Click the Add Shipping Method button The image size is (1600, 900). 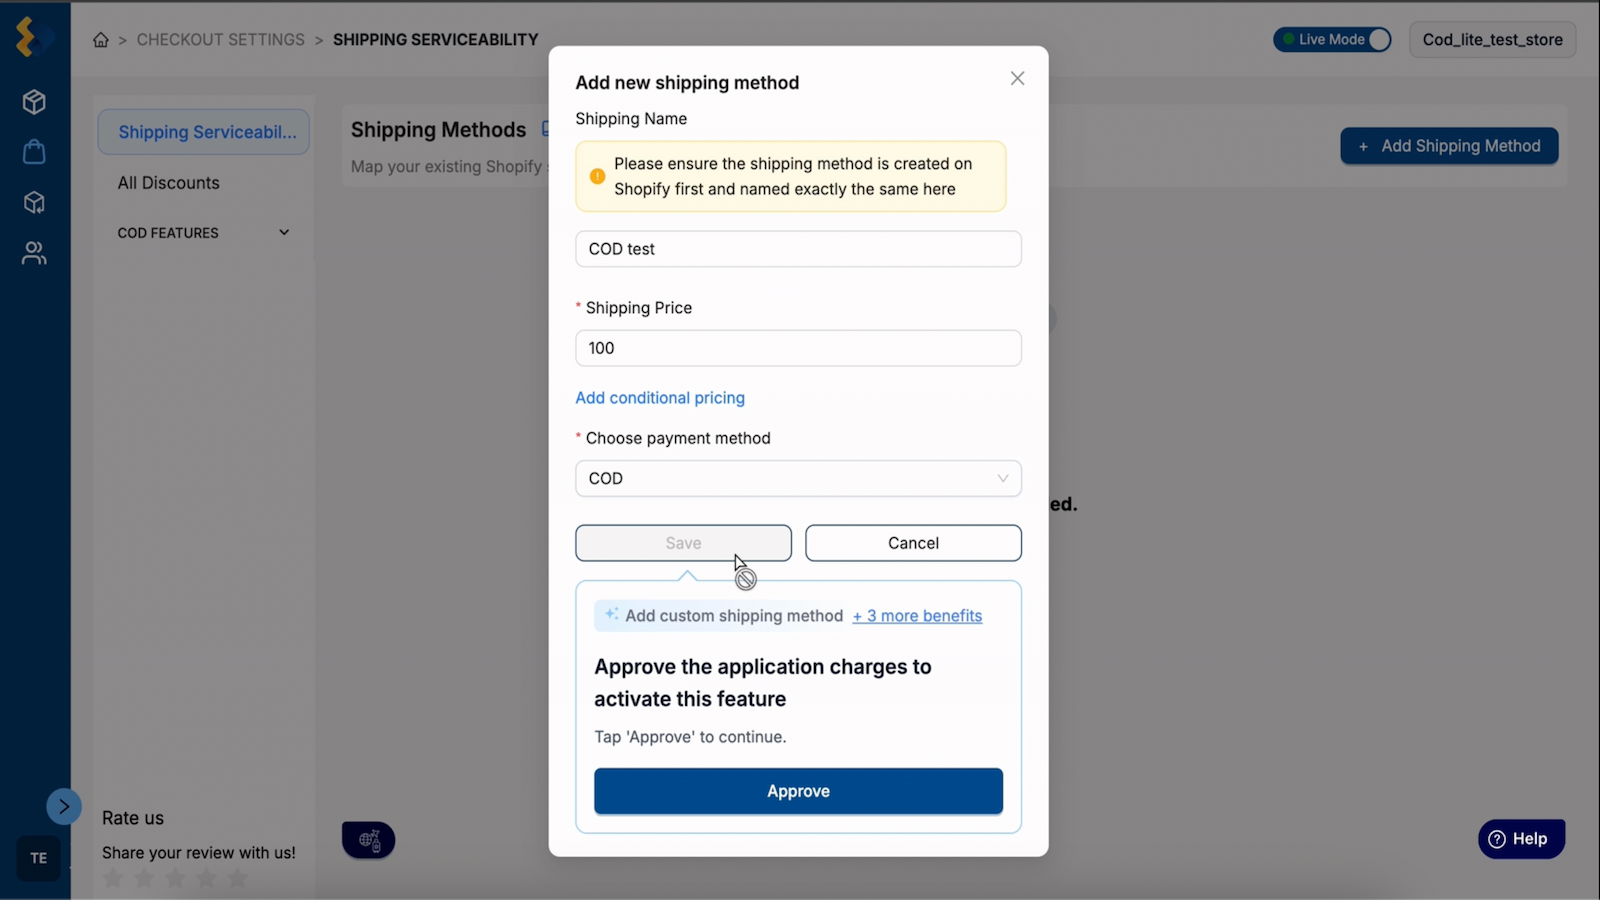click(1449, 146)
